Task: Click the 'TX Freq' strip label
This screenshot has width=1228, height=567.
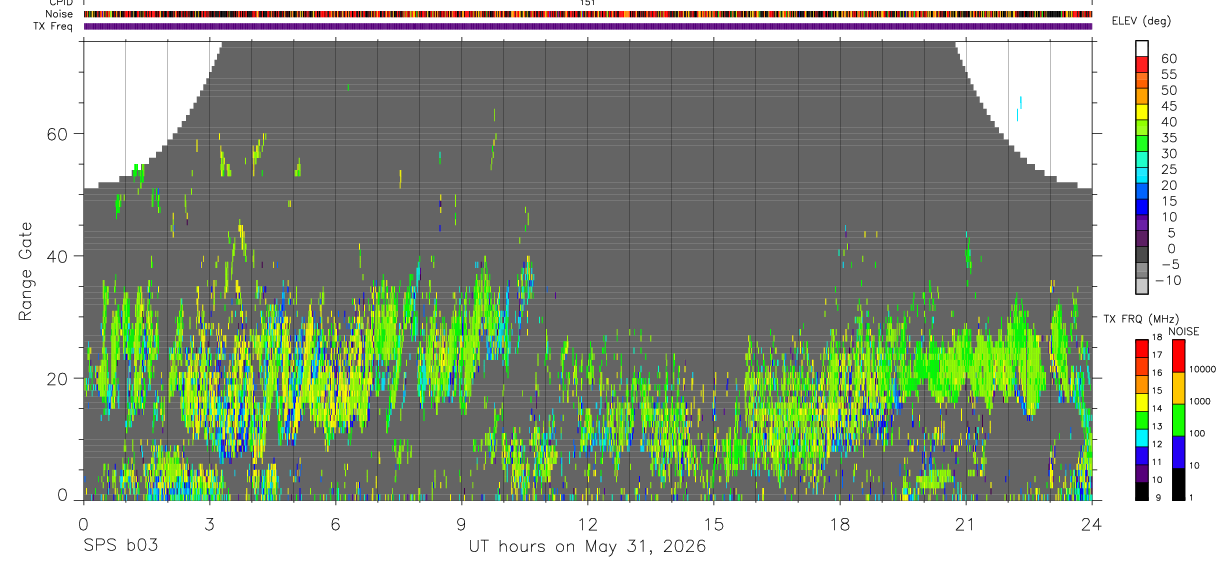Action: (x=55, y=26)
